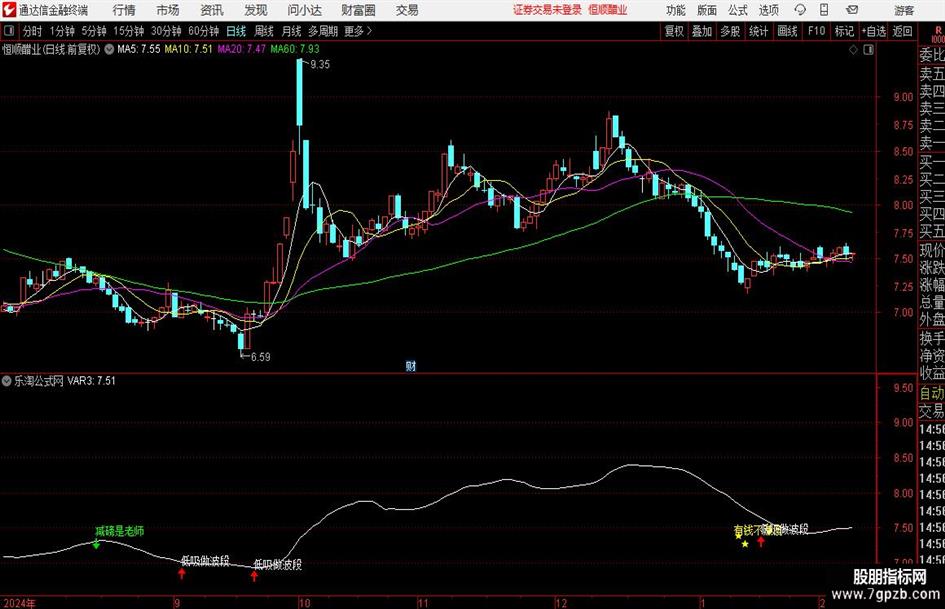Switch to 30分钟 period tab
945x609 pixels.
coord(166,31)
